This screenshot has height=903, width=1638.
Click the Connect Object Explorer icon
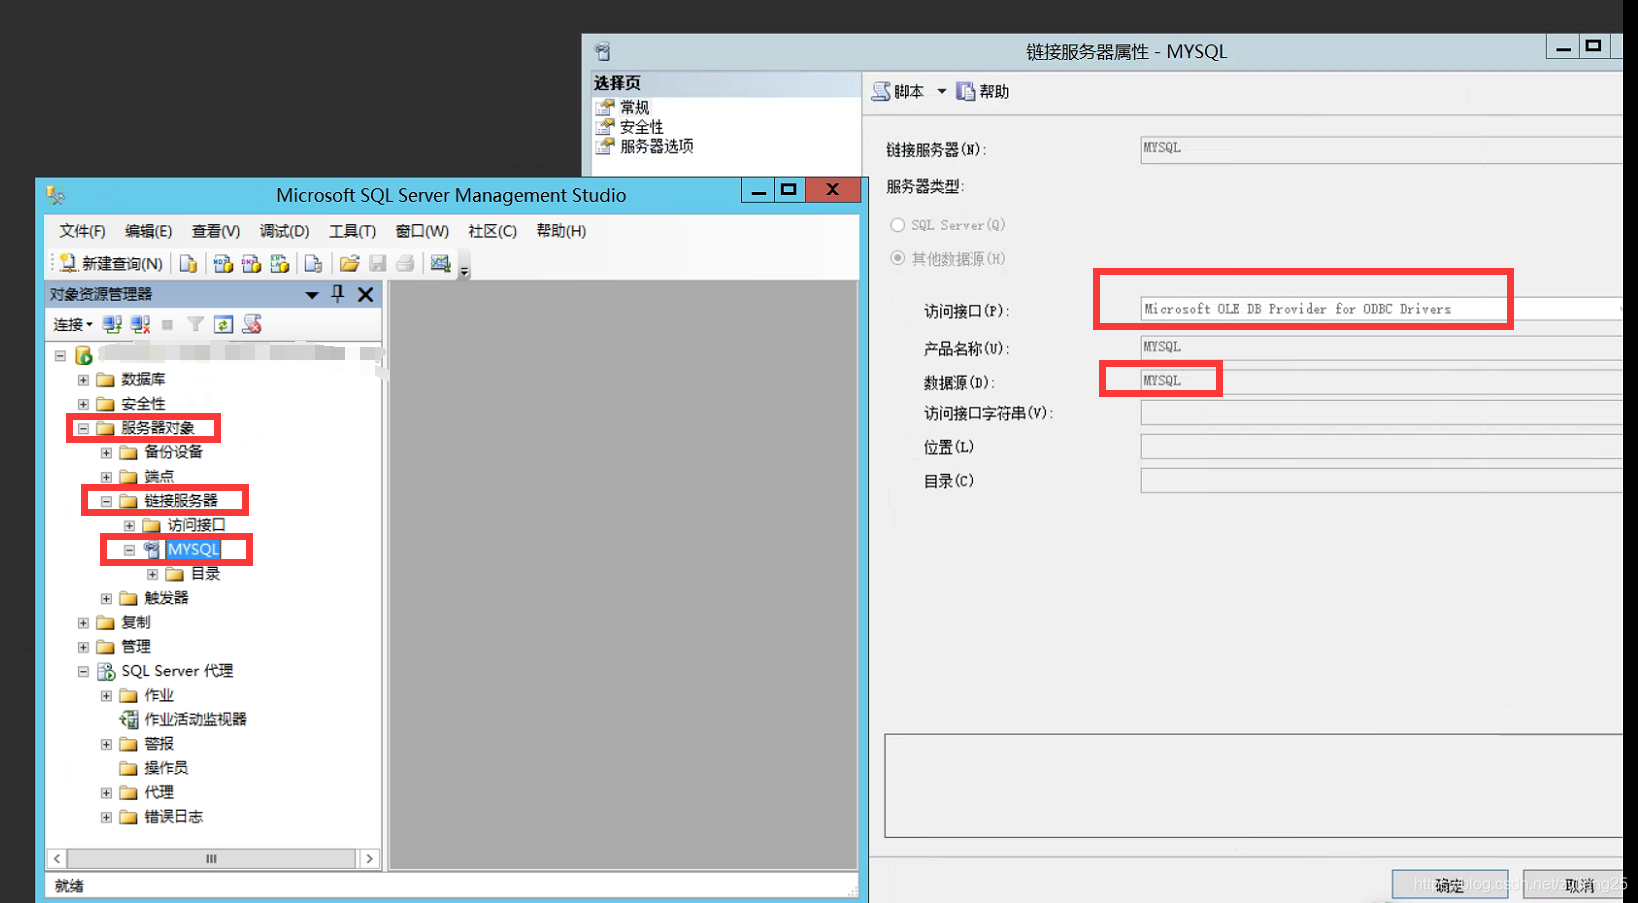(112, 324)
